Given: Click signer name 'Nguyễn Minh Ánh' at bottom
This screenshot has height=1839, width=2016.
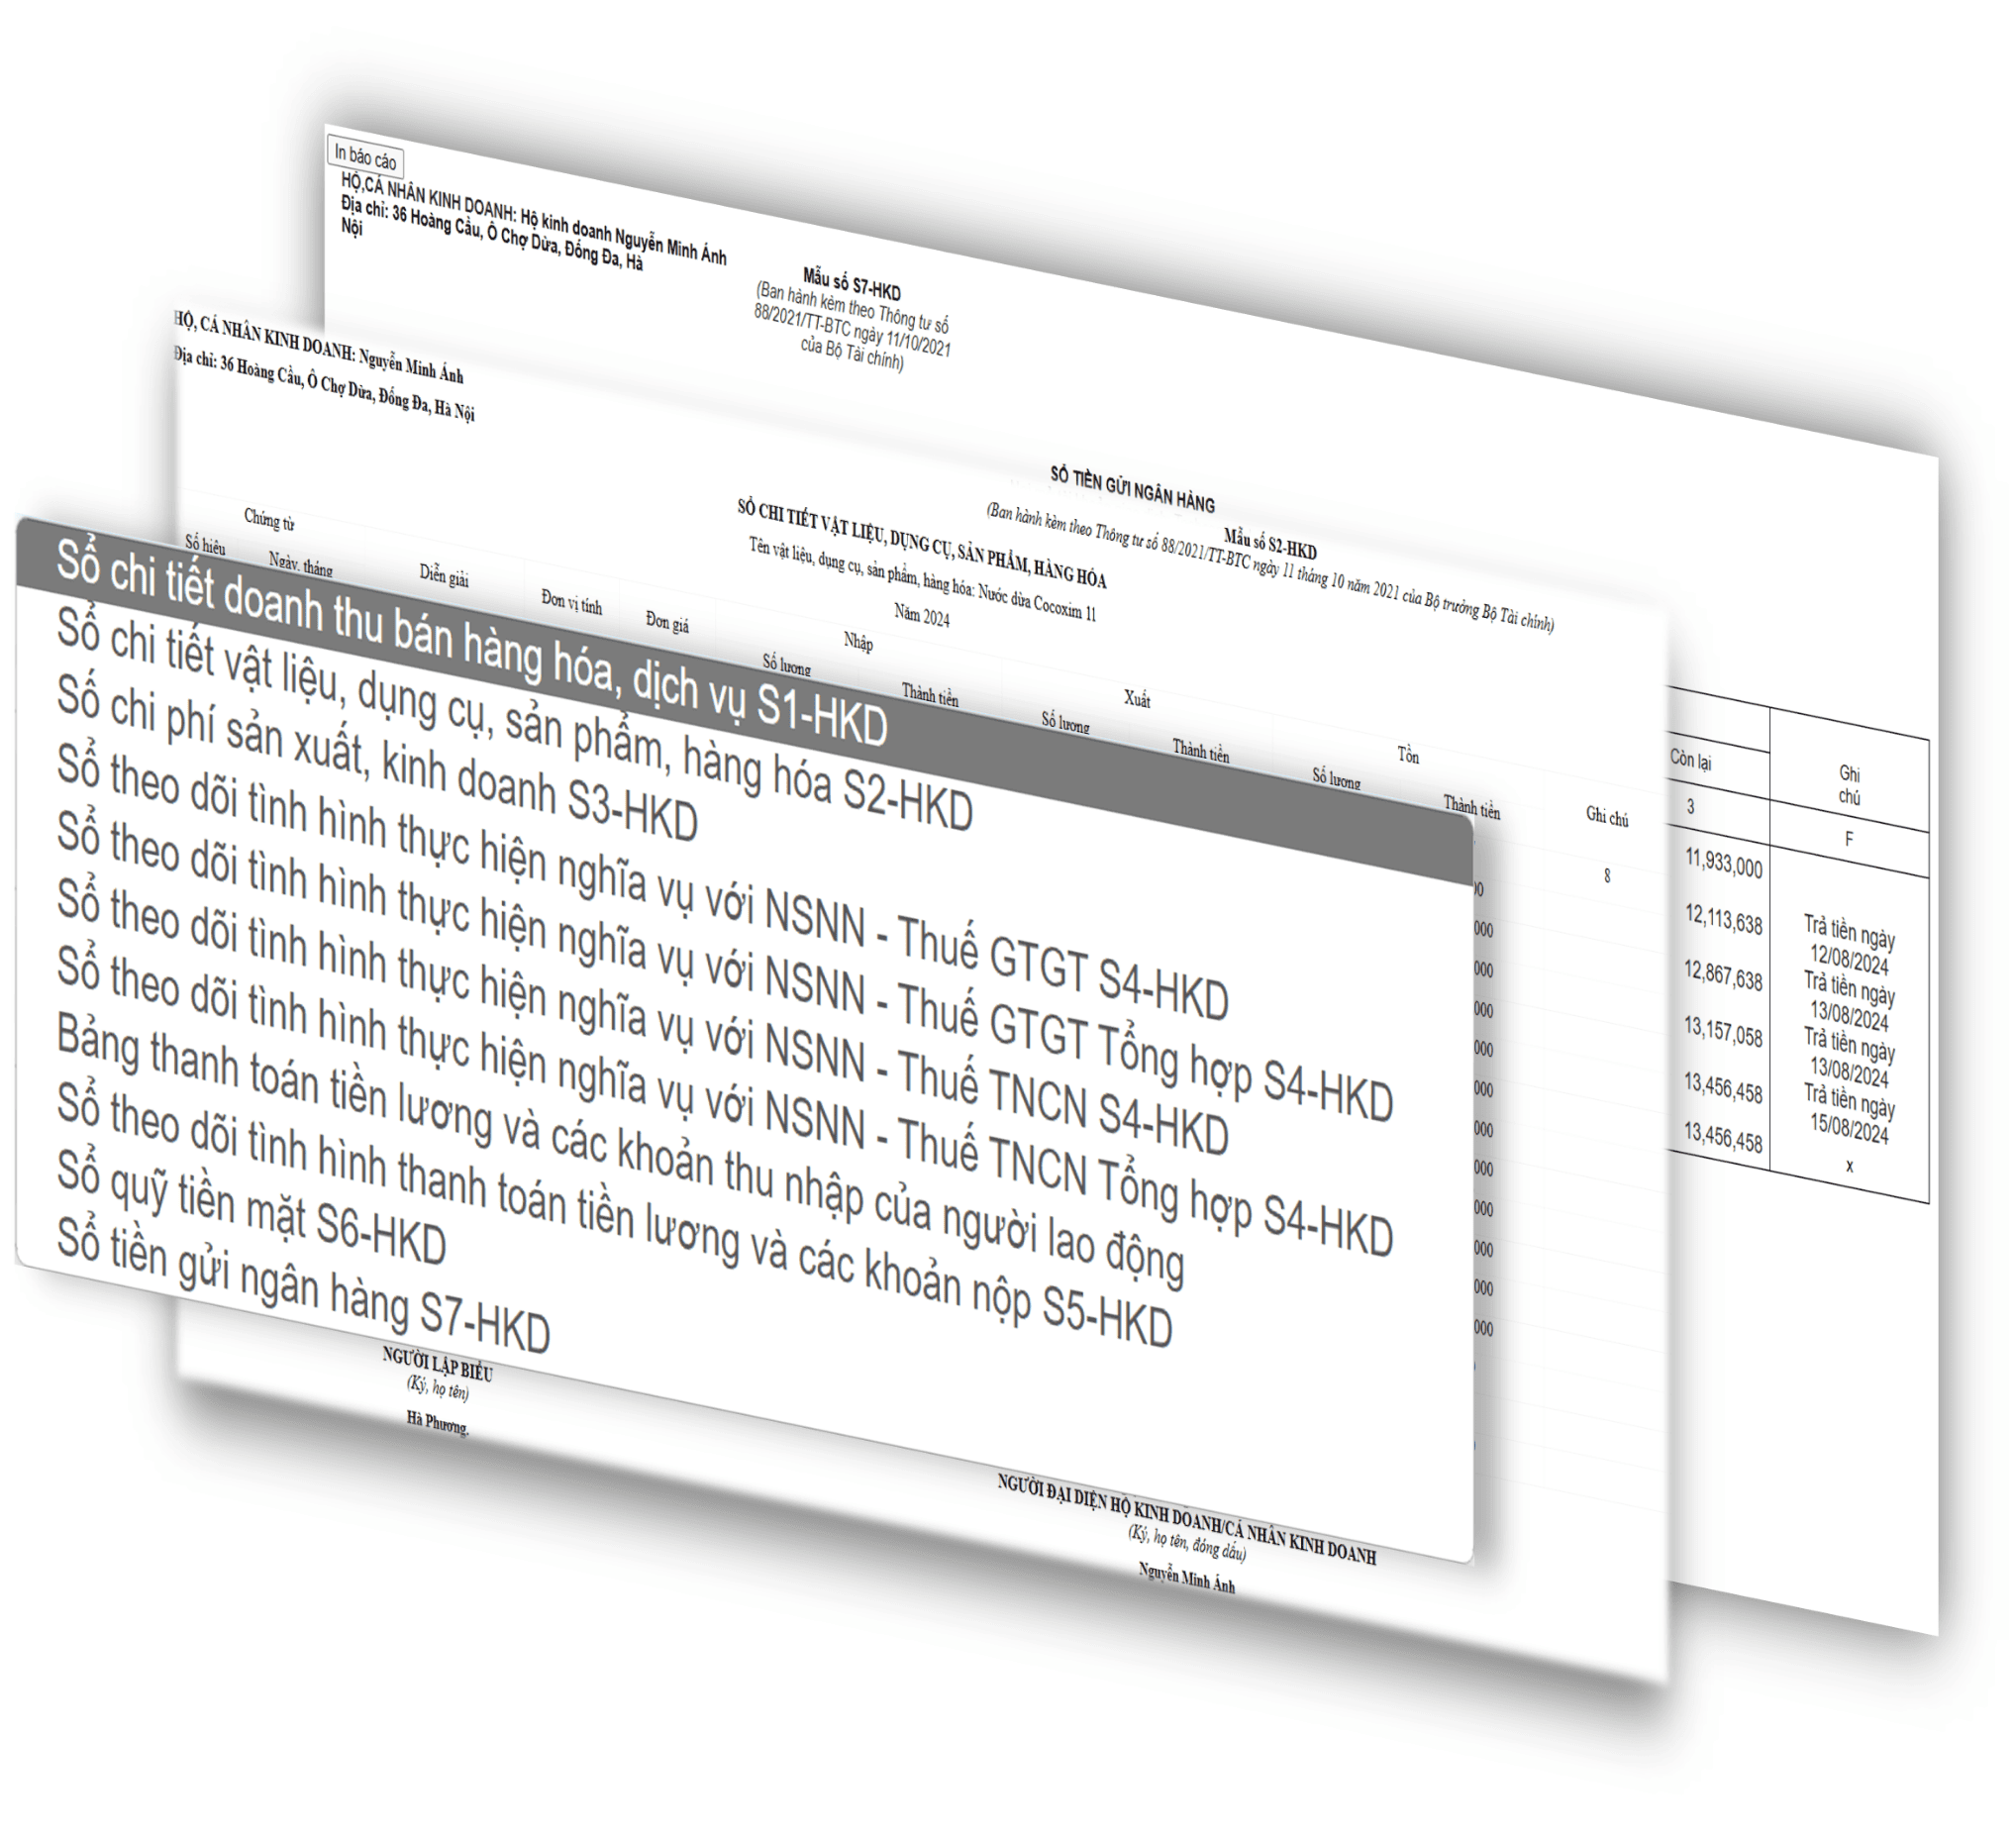Looking at the screenshot, I should coord(1186,1578).
